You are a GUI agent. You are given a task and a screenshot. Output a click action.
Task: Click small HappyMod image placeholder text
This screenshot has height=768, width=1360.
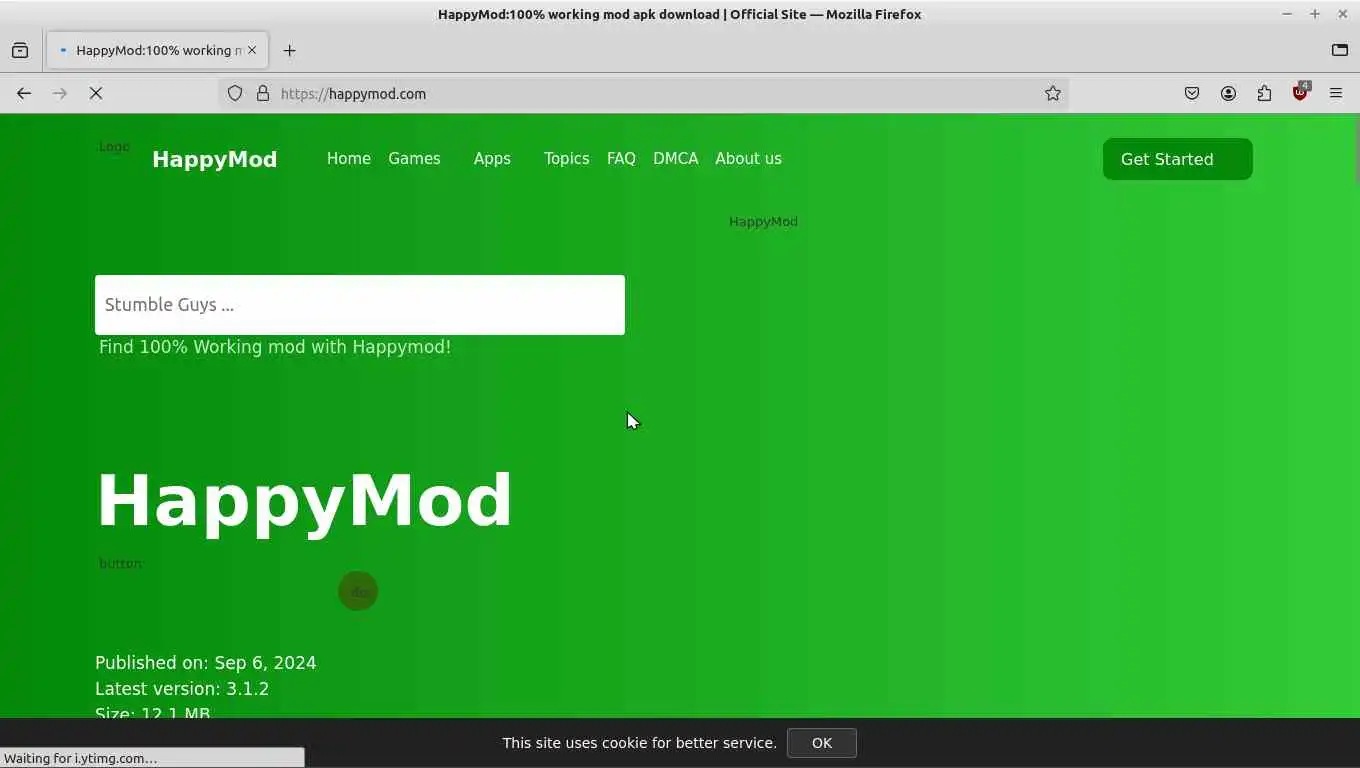click(x=763, y=221)
